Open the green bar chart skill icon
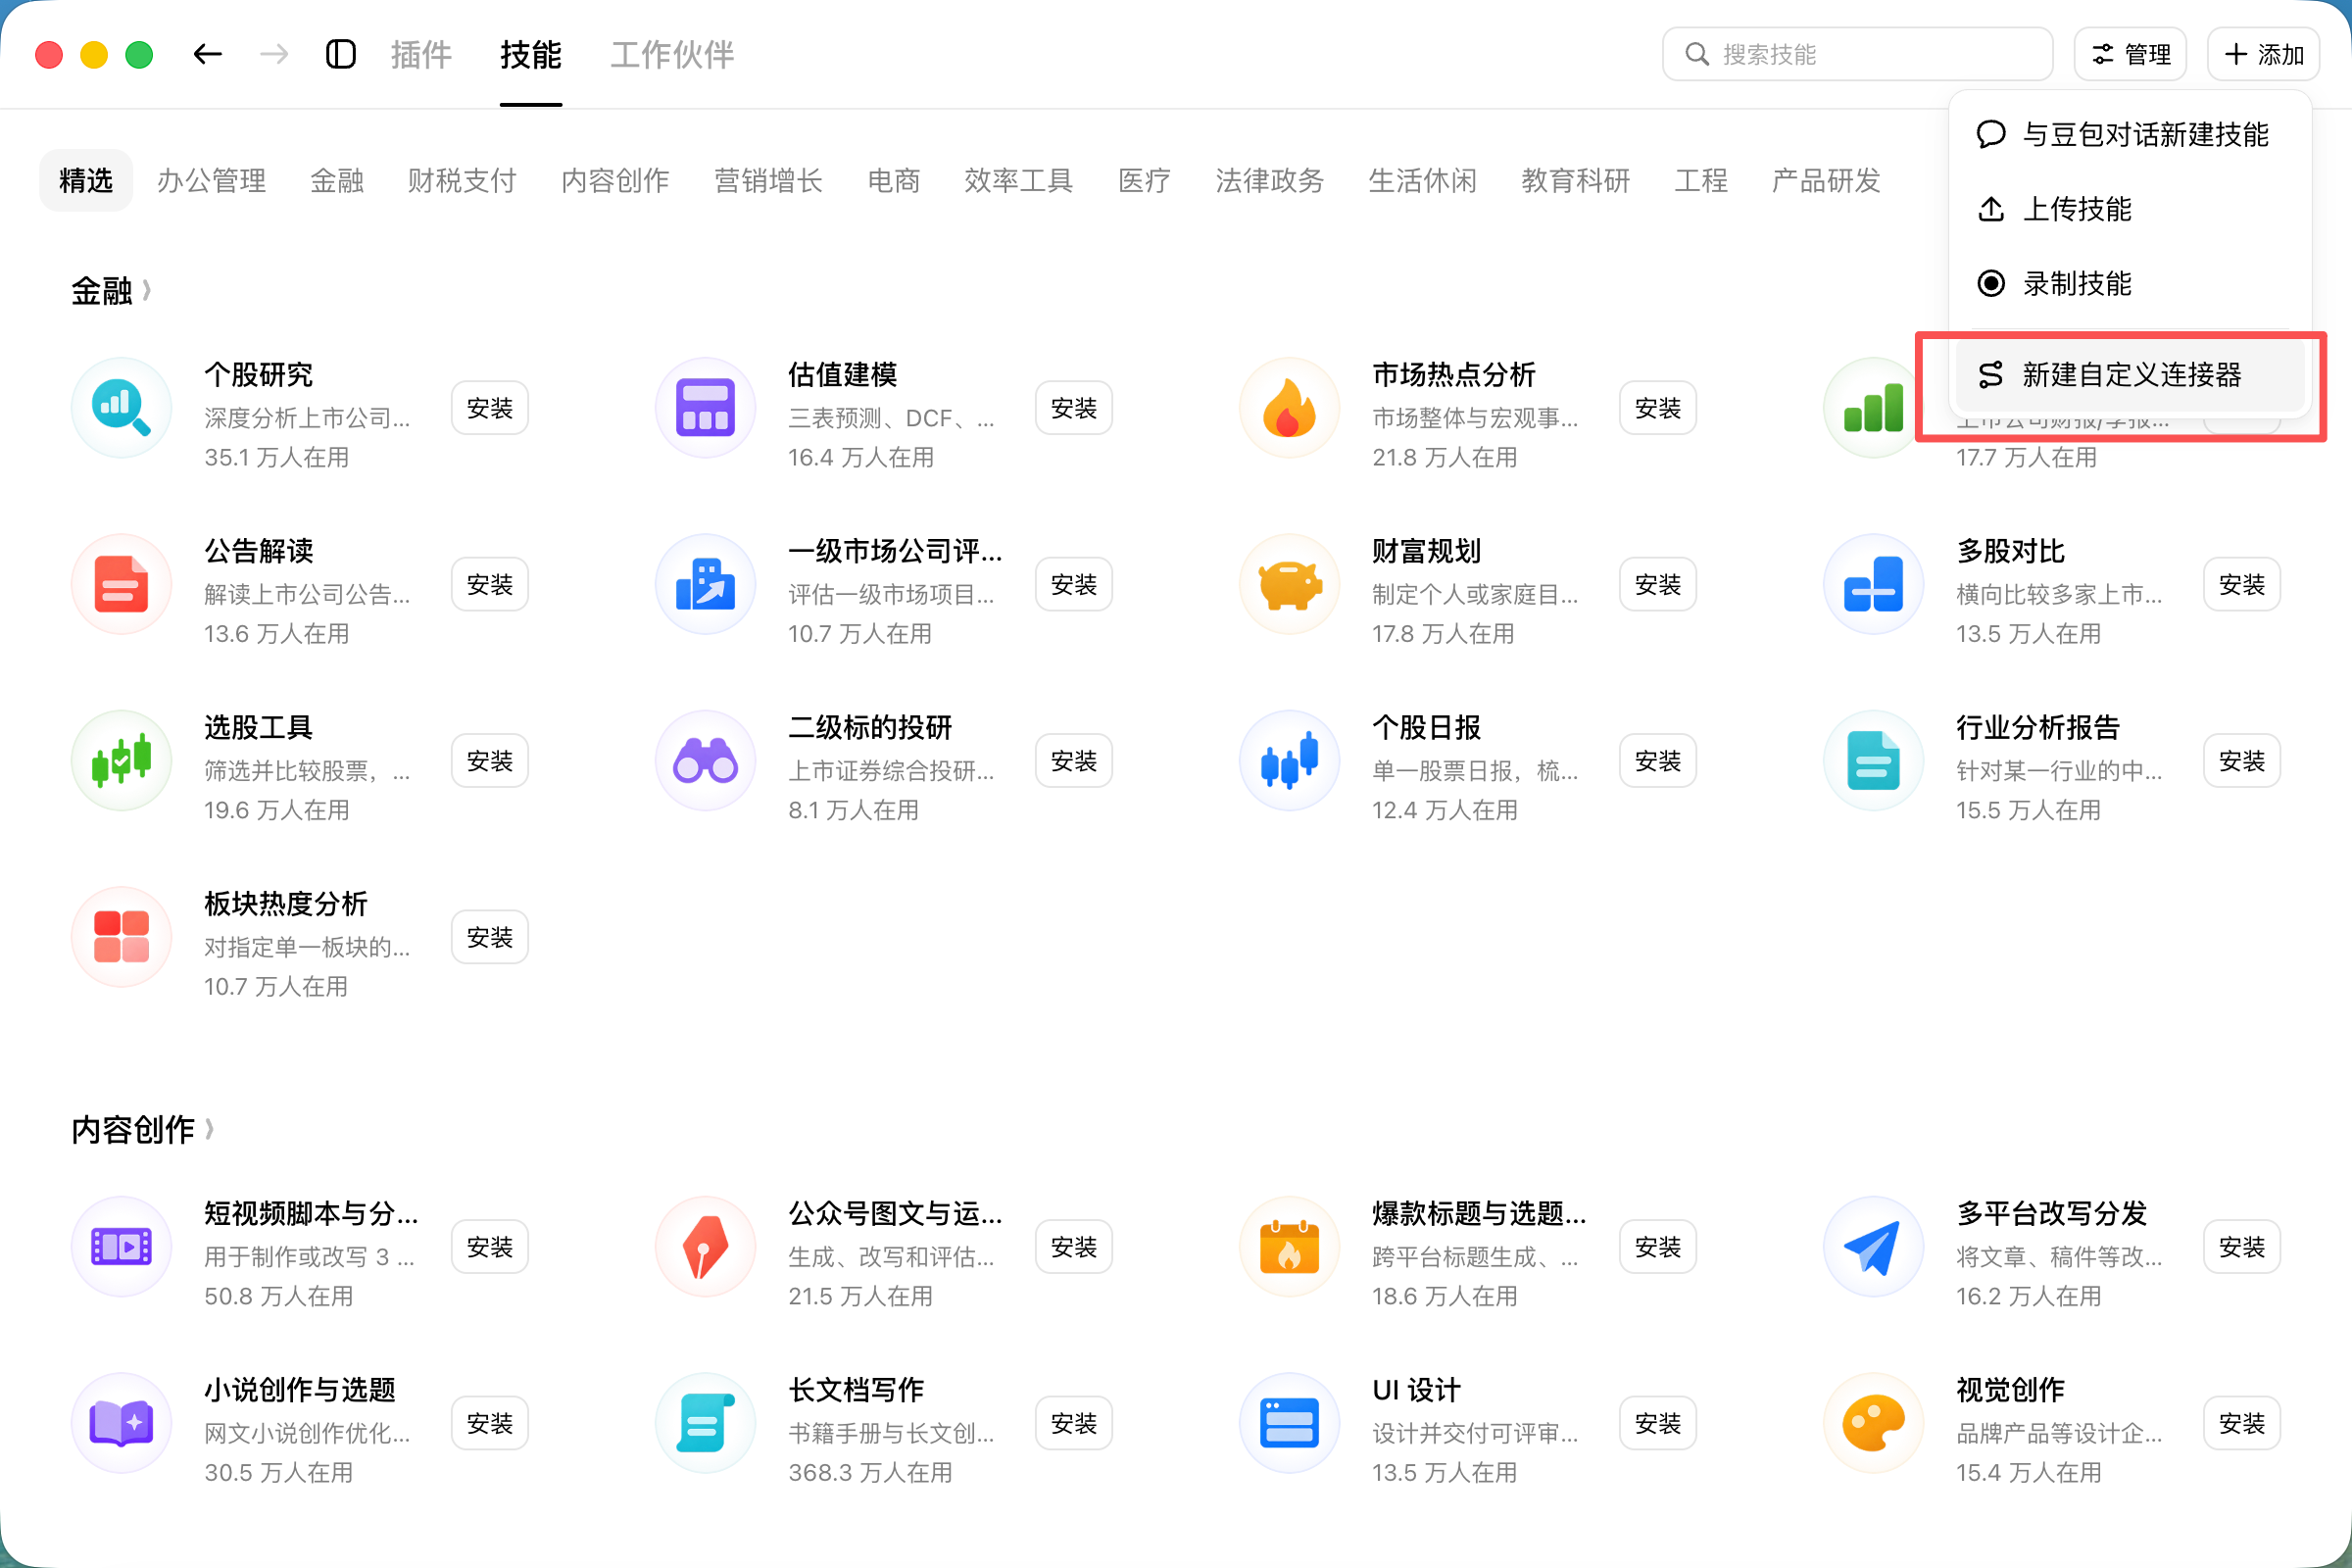2352x1568 pixels. pyautogui.click(x=1871, y=408)
